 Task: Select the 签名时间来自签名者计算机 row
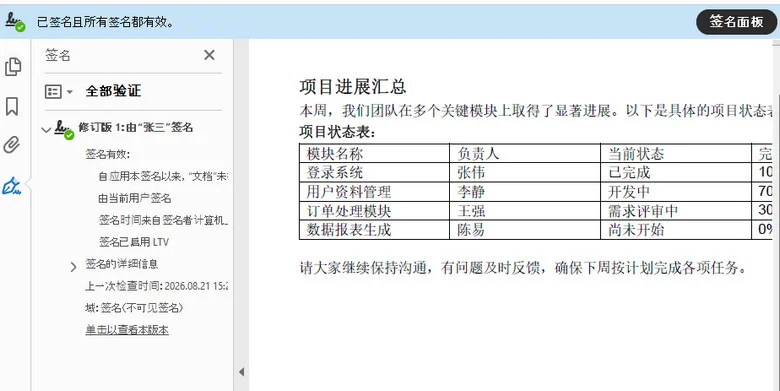(x=163, y=220)
